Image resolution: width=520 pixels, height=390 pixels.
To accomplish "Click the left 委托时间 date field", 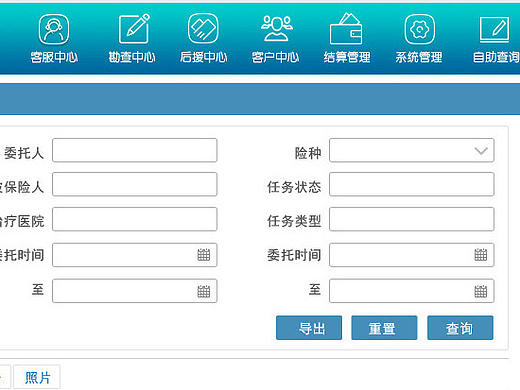I will [x=135, y=255].
